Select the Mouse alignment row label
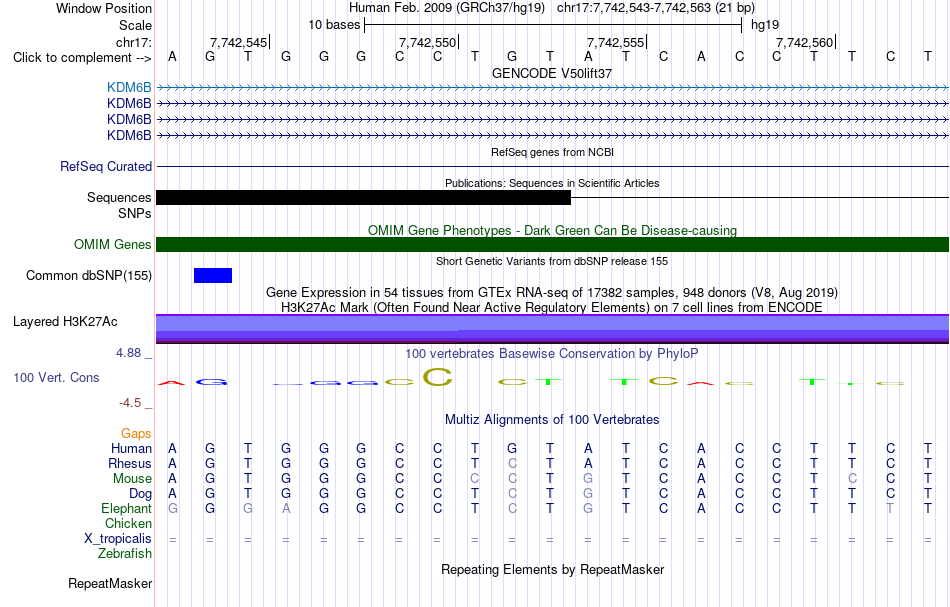Viewport: 950px width, 607px height. click(132, 479)
